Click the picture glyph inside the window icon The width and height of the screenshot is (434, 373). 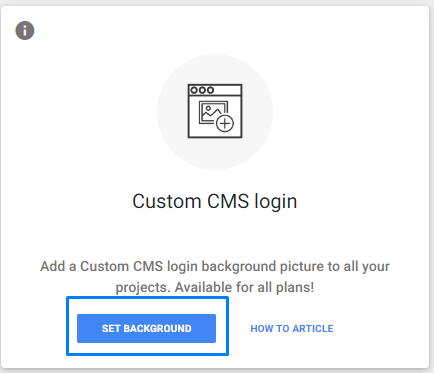click(213, 113)
